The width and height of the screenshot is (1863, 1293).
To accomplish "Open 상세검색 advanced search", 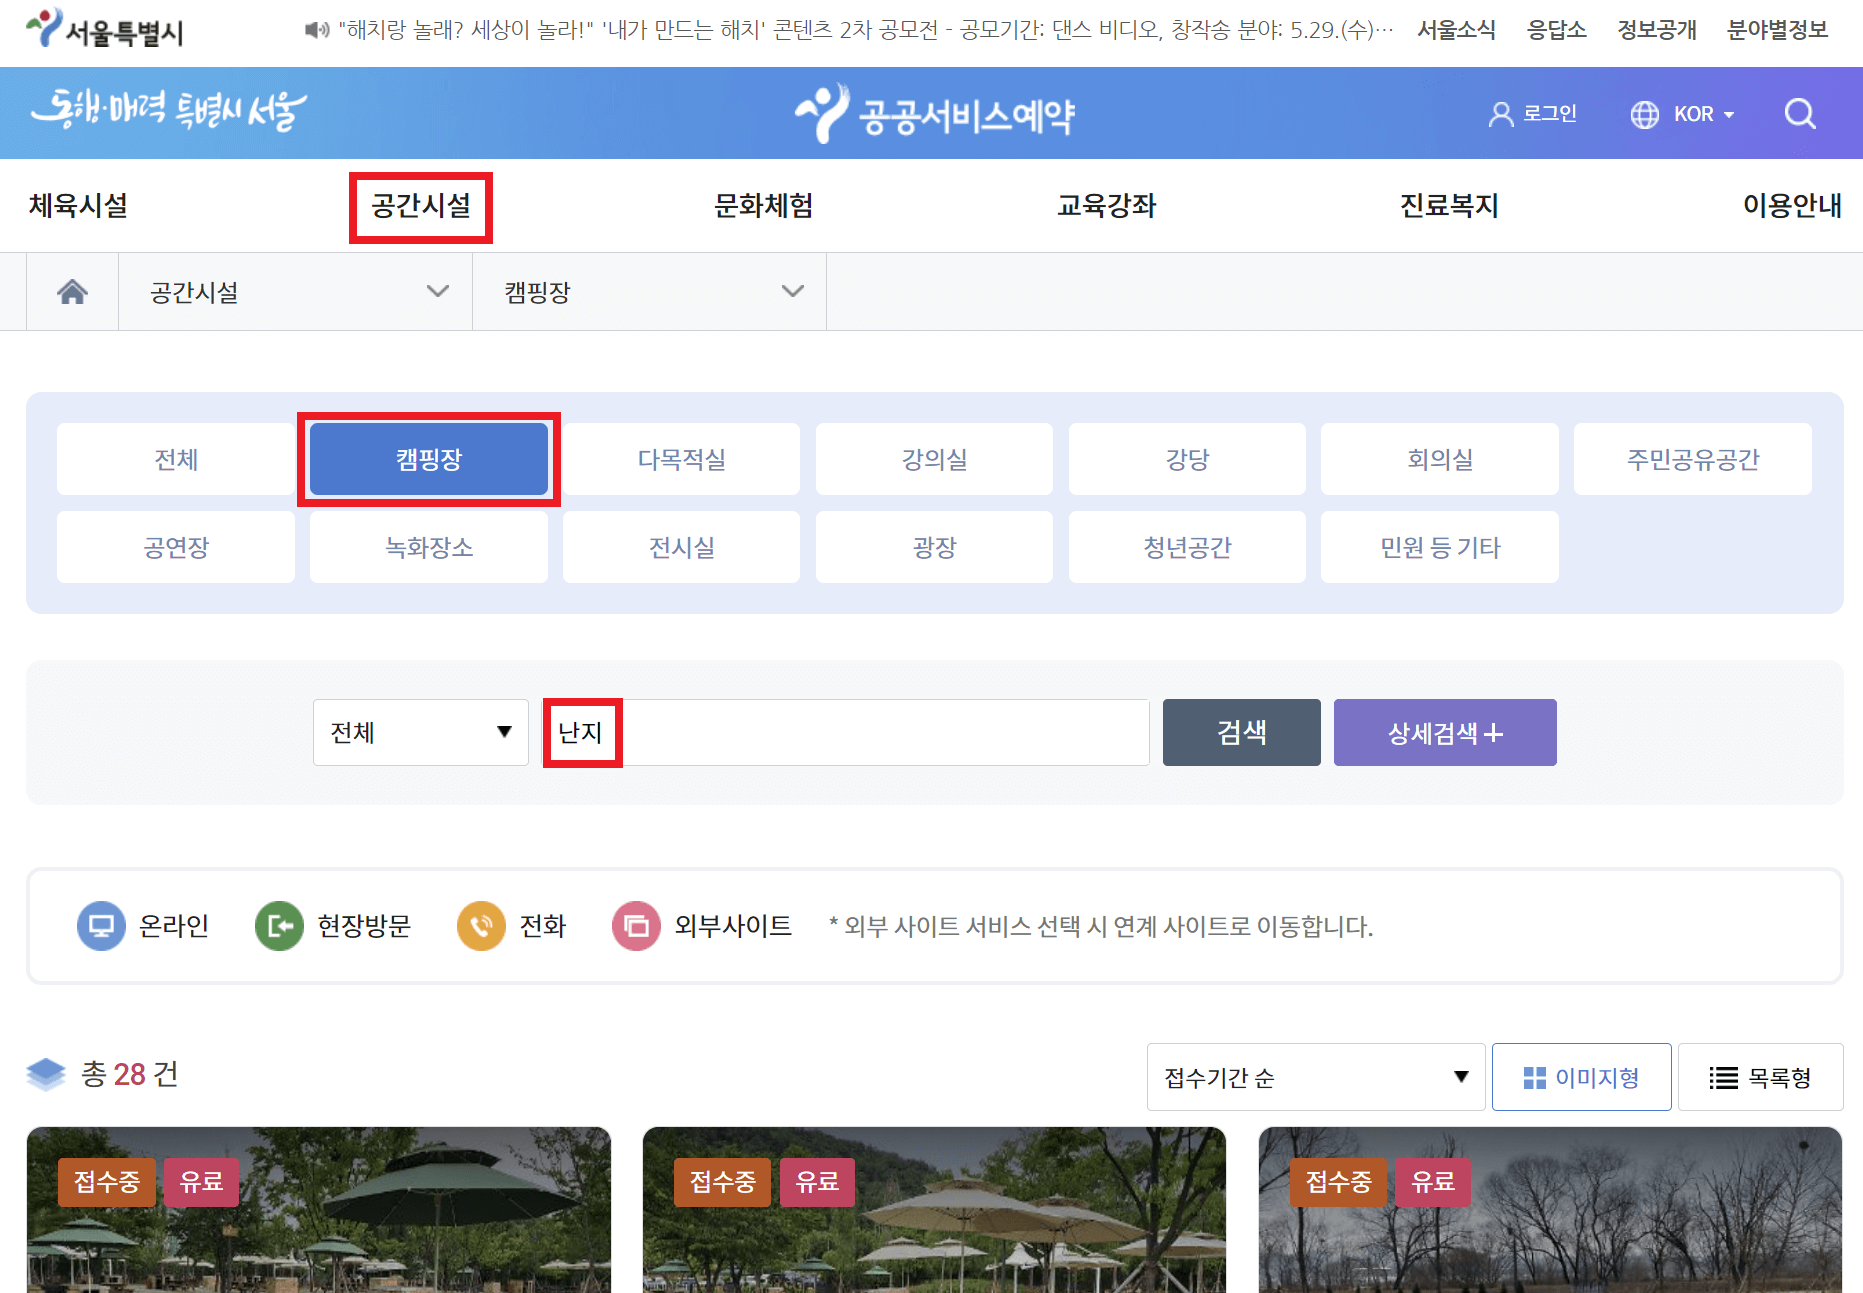I will click(x=1444, y=732).
